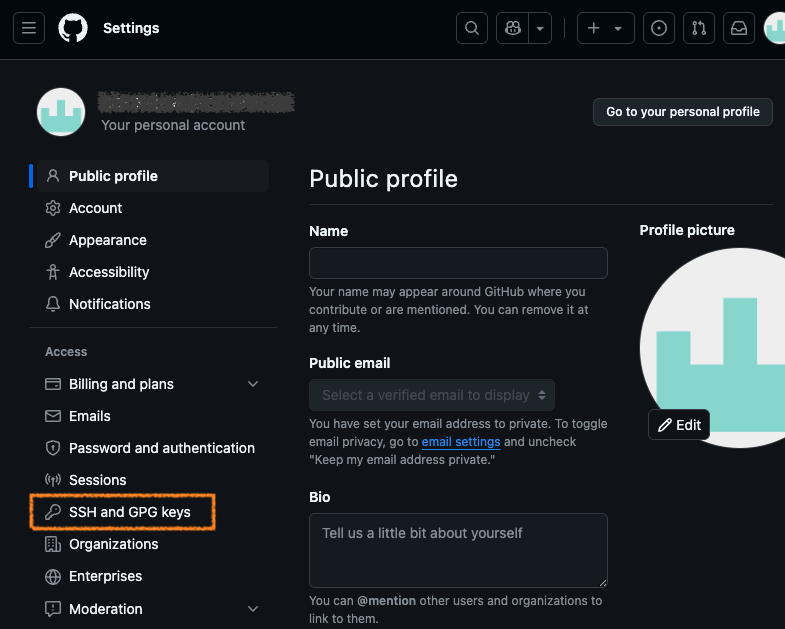Expand the Billing and plans chevron
785x629 pixels.
(x=253, y=384)
